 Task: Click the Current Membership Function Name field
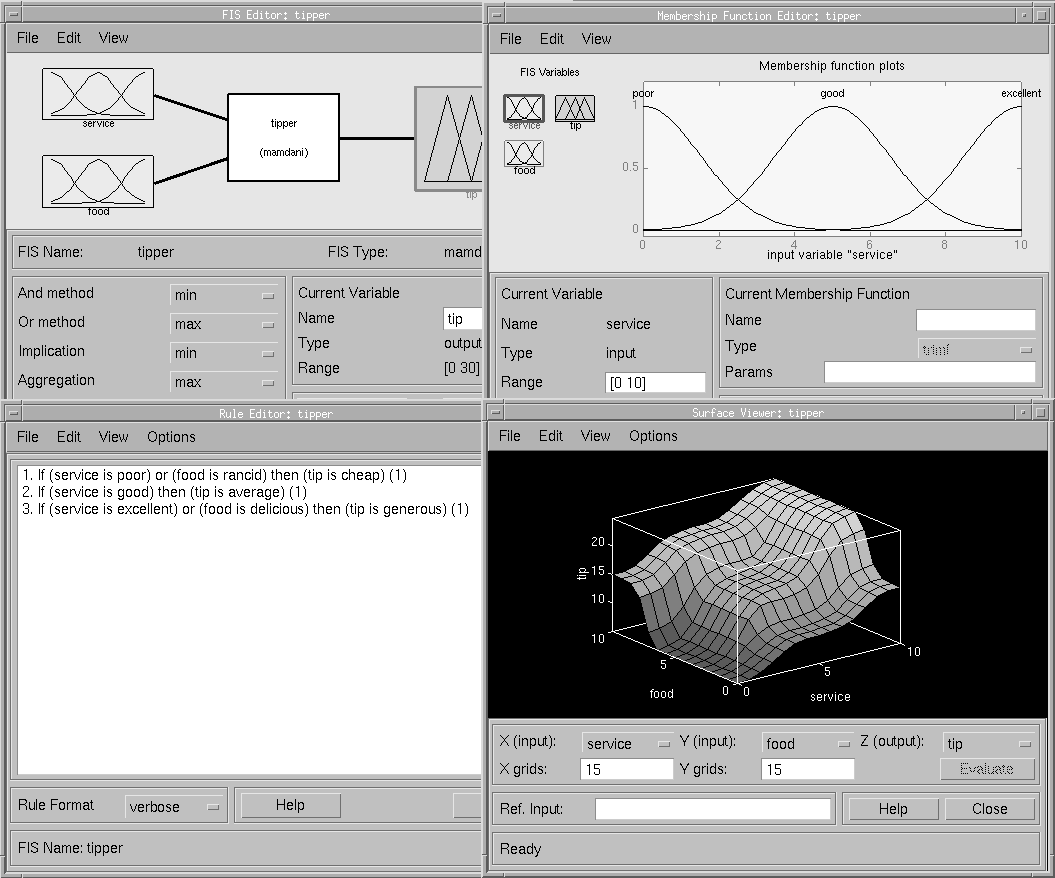pyautogui.click(x=976, y=320)
